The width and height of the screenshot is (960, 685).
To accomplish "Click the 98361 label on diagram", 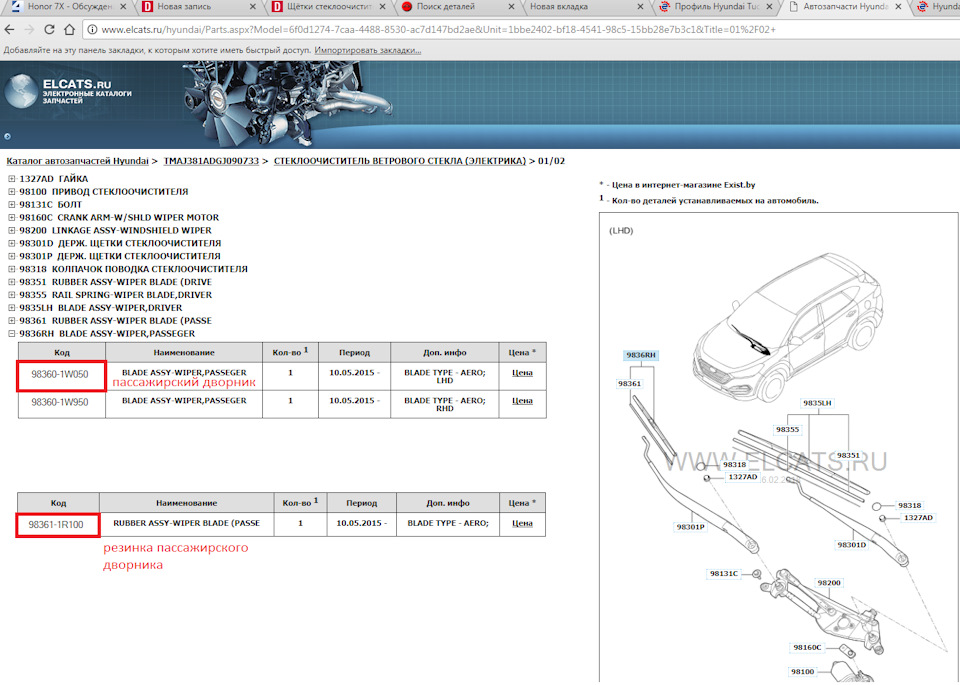I will pyautogui.click(x=629, y=384).
